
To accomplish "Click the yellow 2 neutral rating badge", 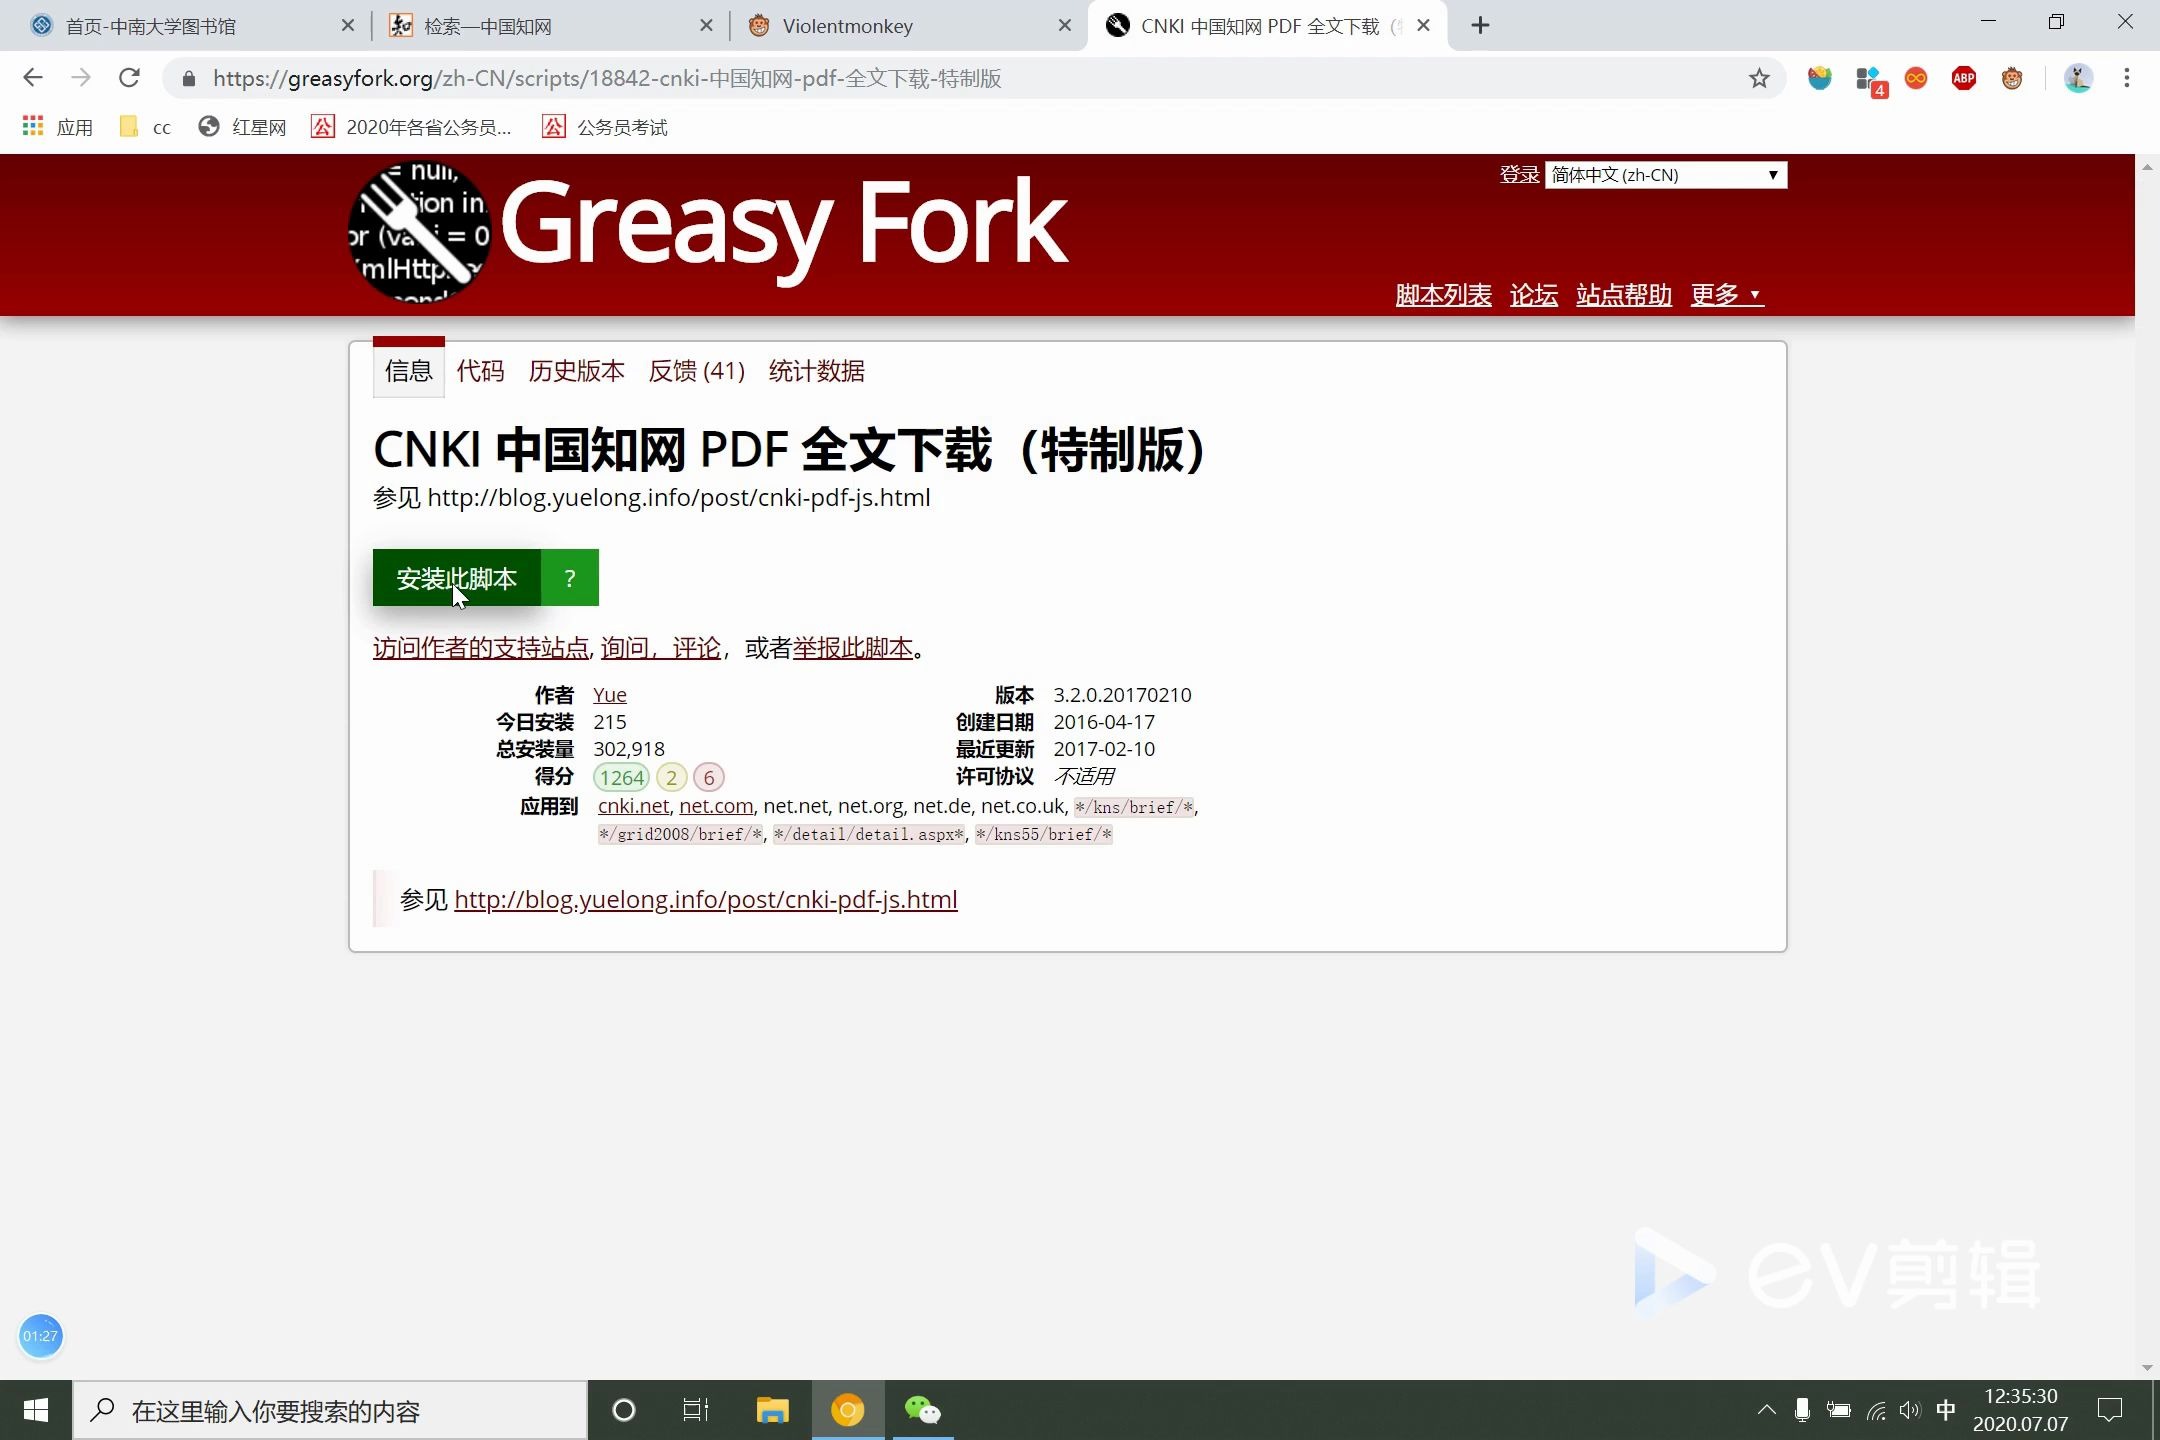I will click(672, 777).
